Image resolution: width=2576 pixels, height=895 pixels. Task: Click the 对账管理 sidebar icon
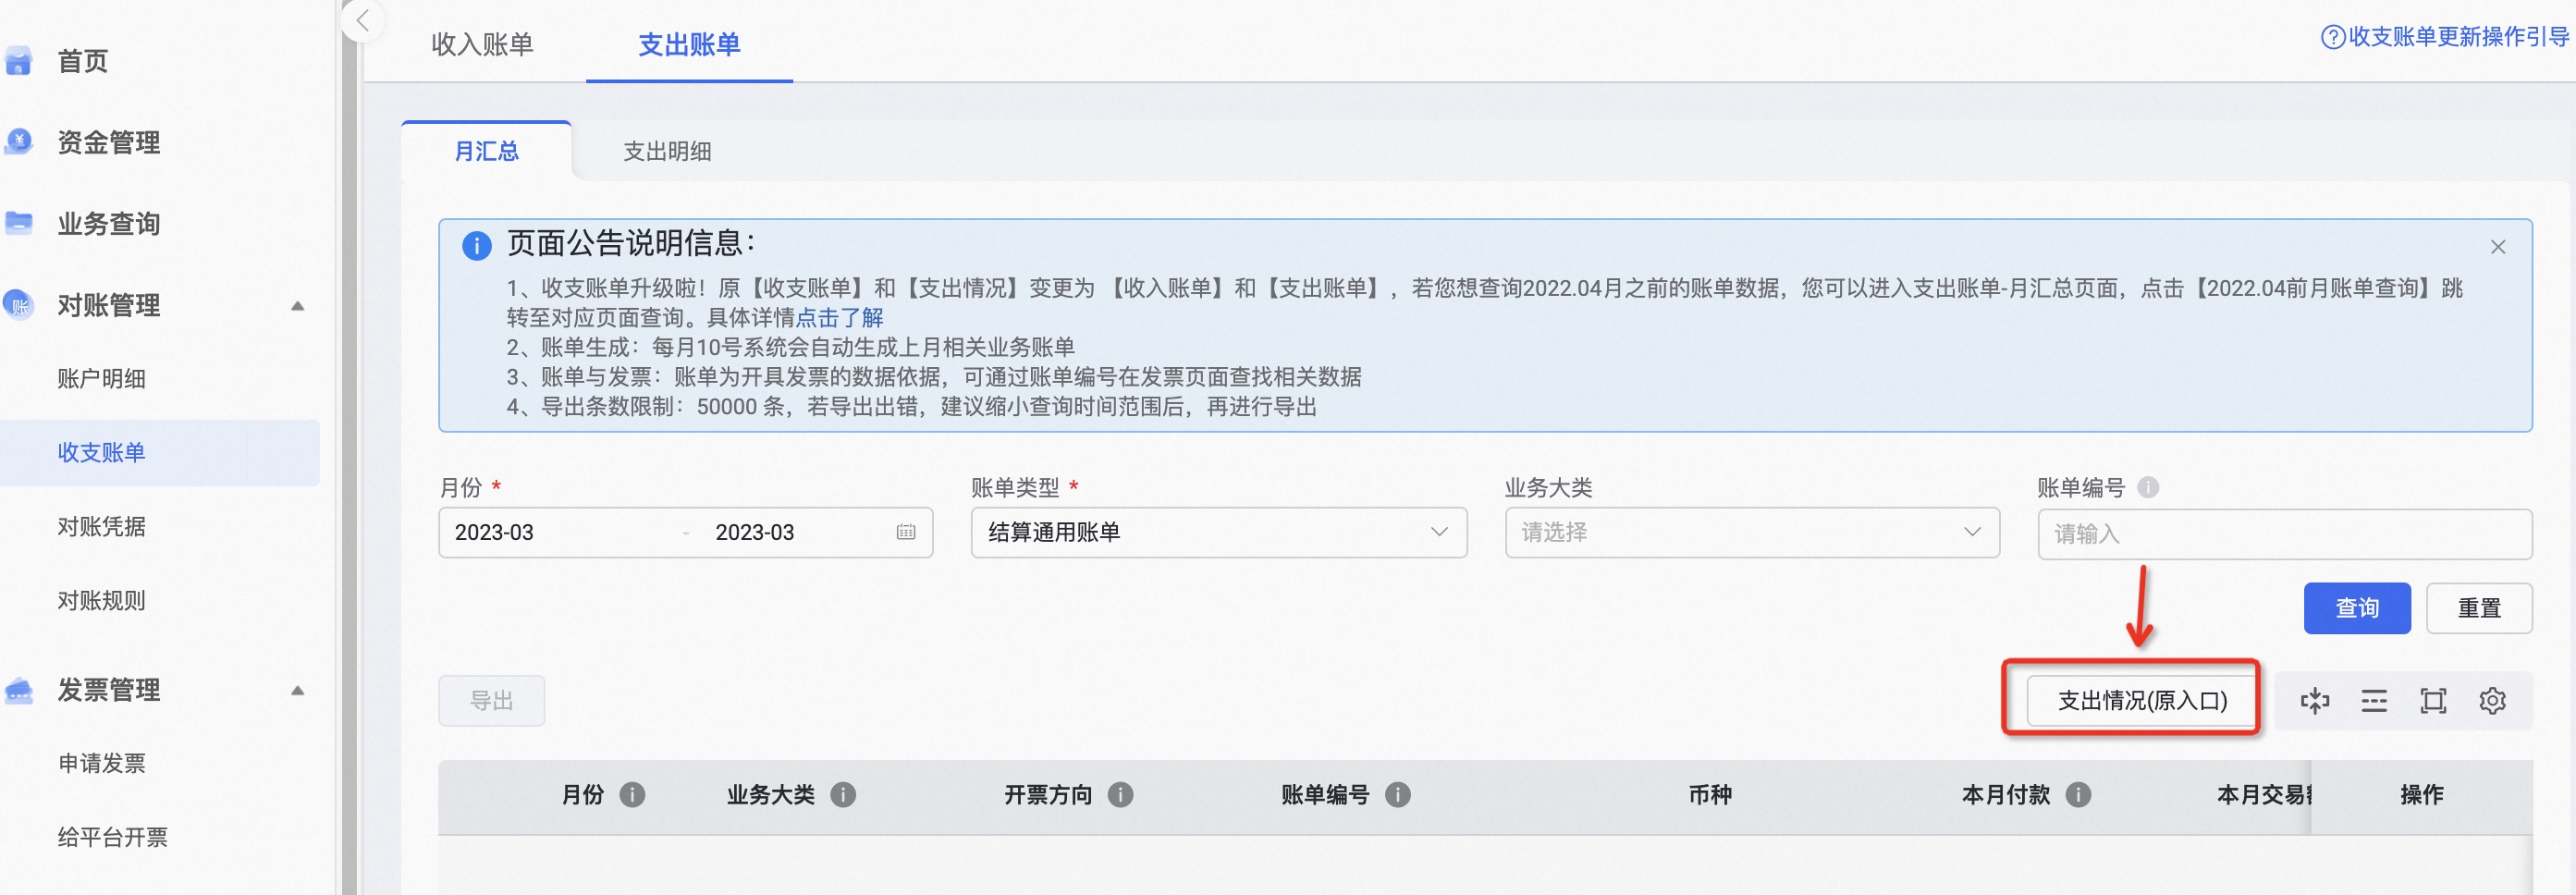18,304
